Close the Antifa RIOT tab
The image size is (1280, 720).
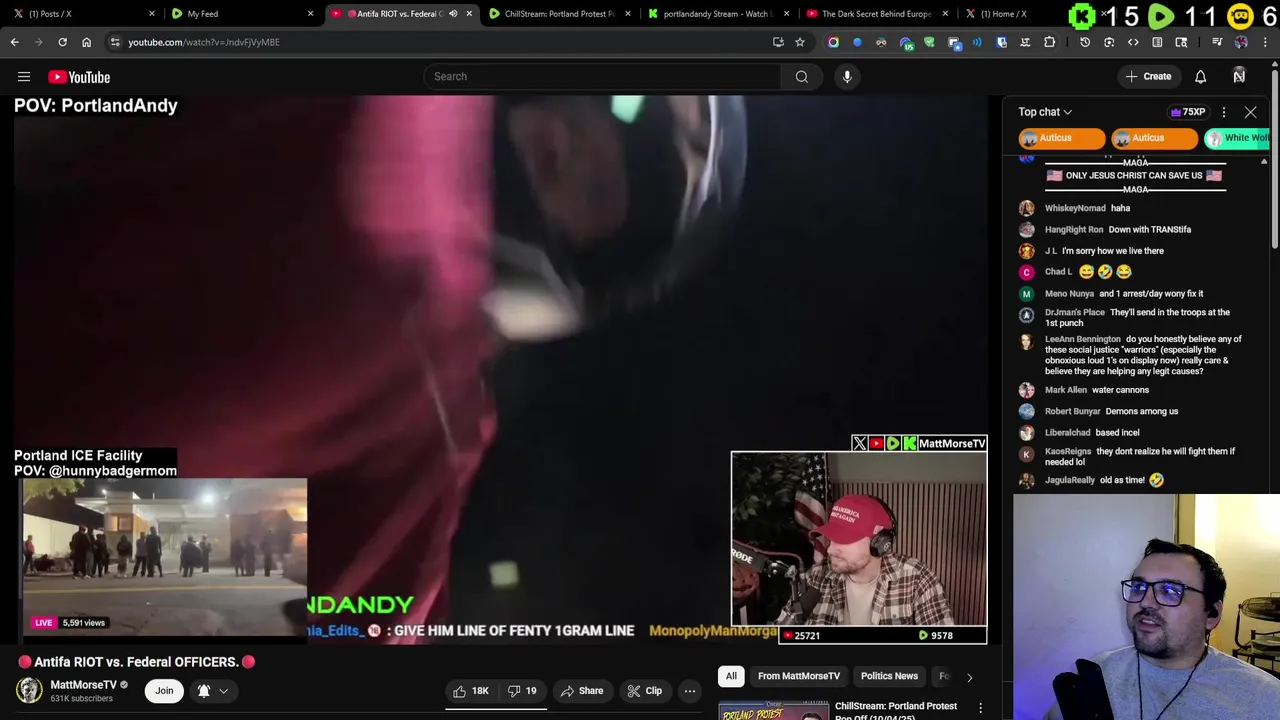tap(469, 14)
